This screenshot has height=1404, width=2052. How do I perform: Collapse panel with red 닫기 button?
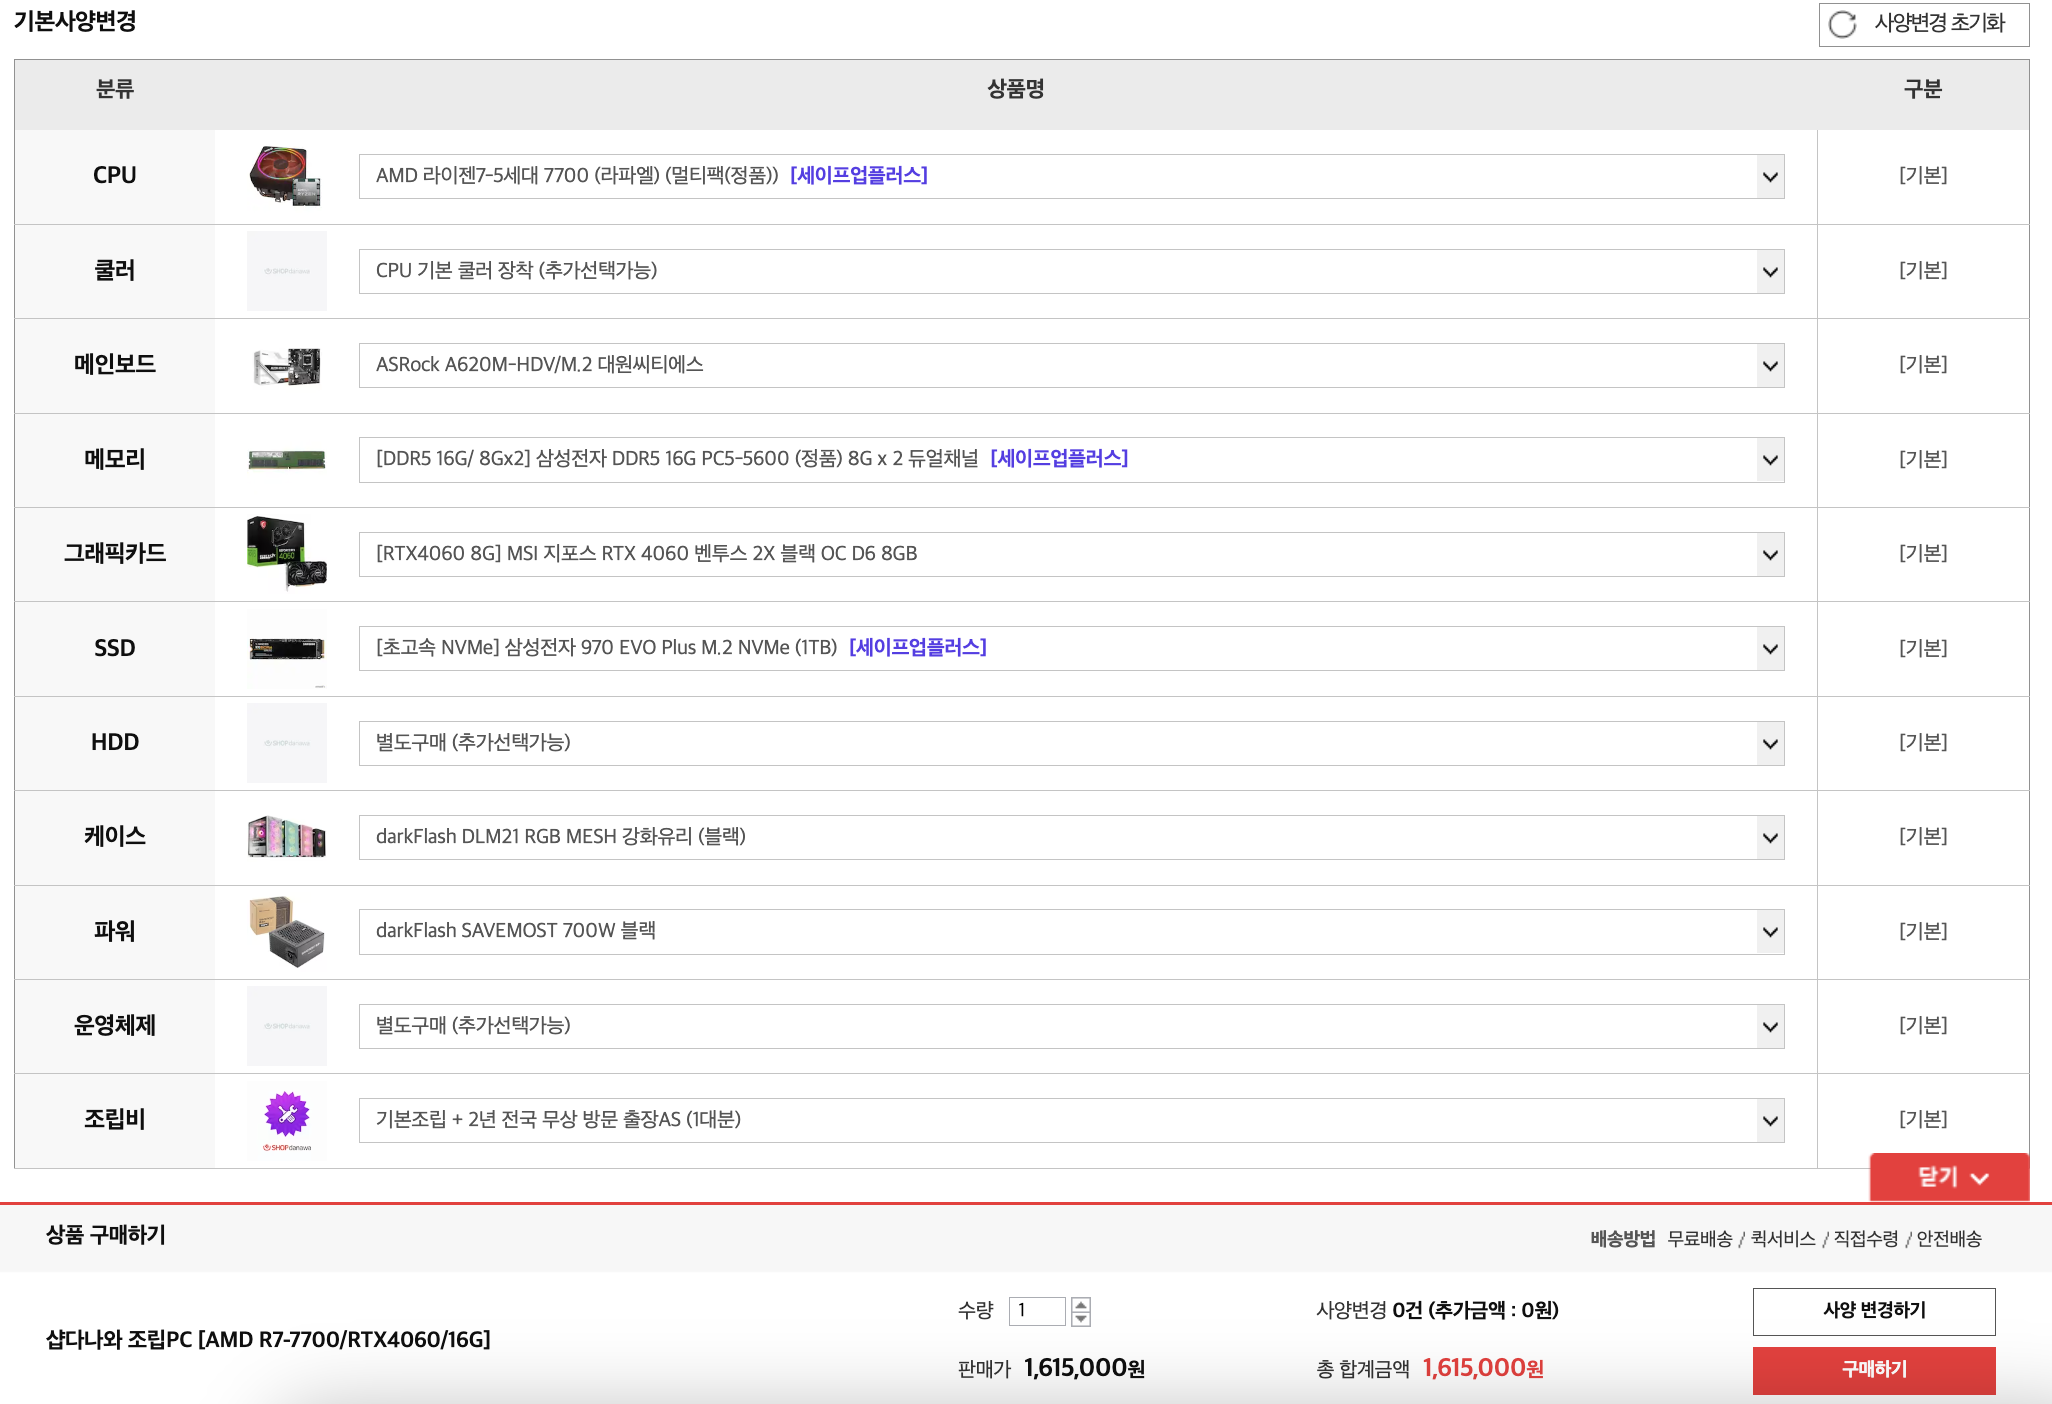[1948, 1177]
